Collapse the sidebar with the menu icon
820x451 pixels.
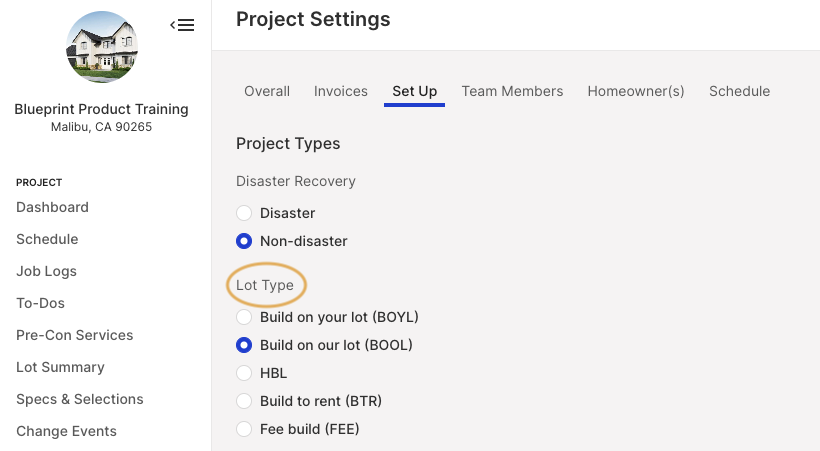click(x=182, y=25)
